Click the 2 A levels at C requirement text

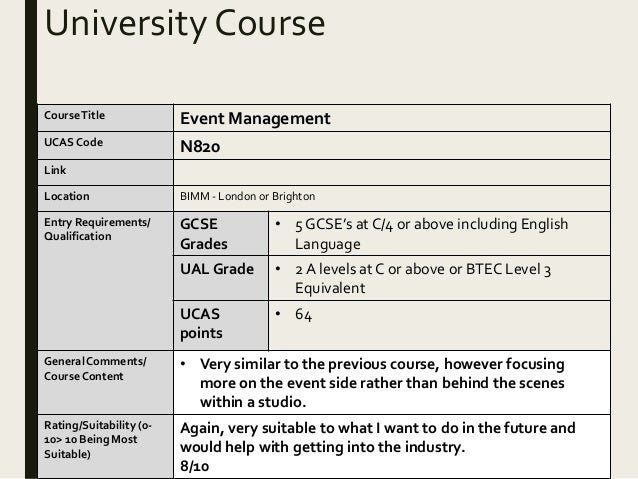423,278
